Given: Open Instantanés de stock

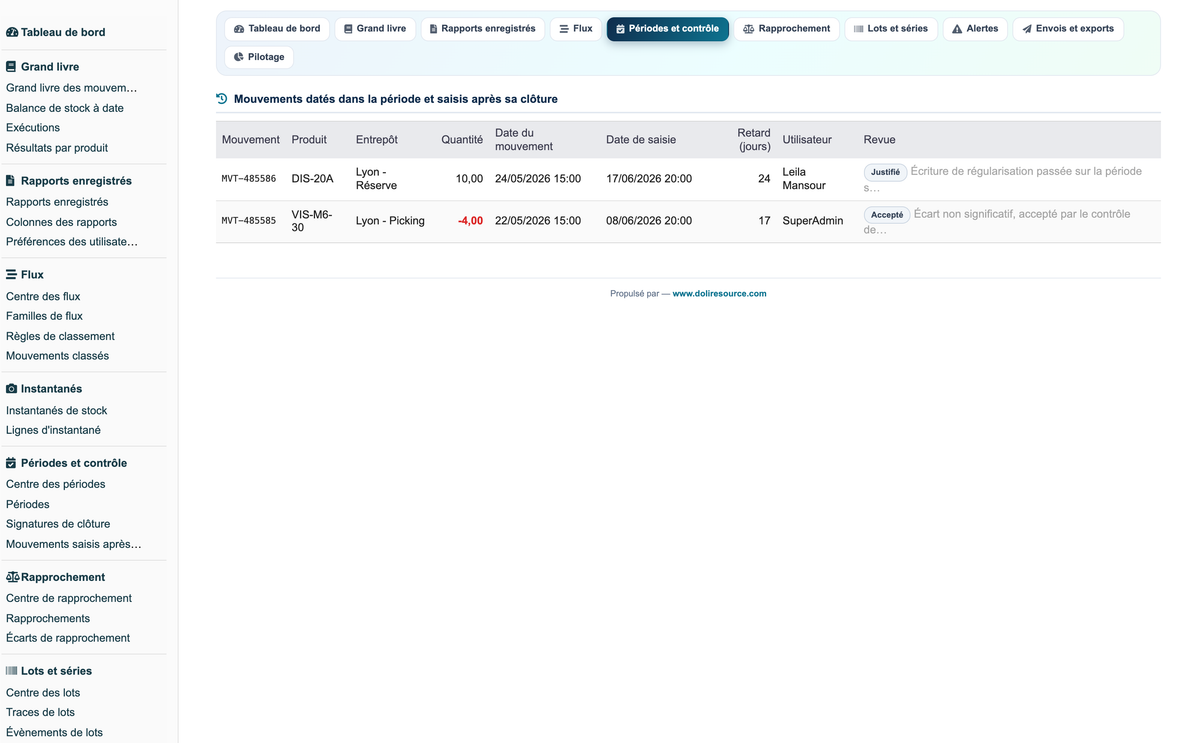Looking at the screenshot, I should pos(56,410).
